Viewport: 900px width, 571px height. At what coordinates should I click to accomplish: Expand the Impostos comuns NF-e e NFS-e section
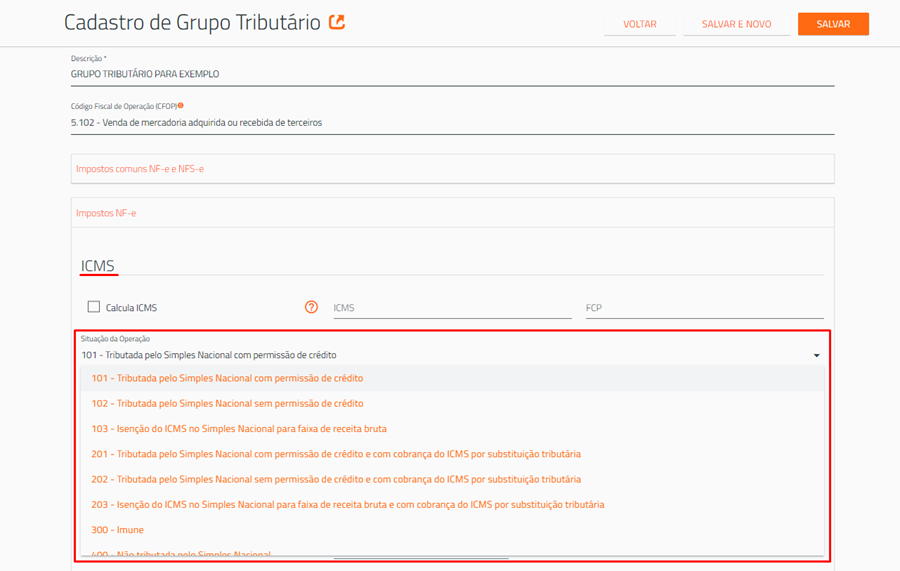tap(452, 169)
